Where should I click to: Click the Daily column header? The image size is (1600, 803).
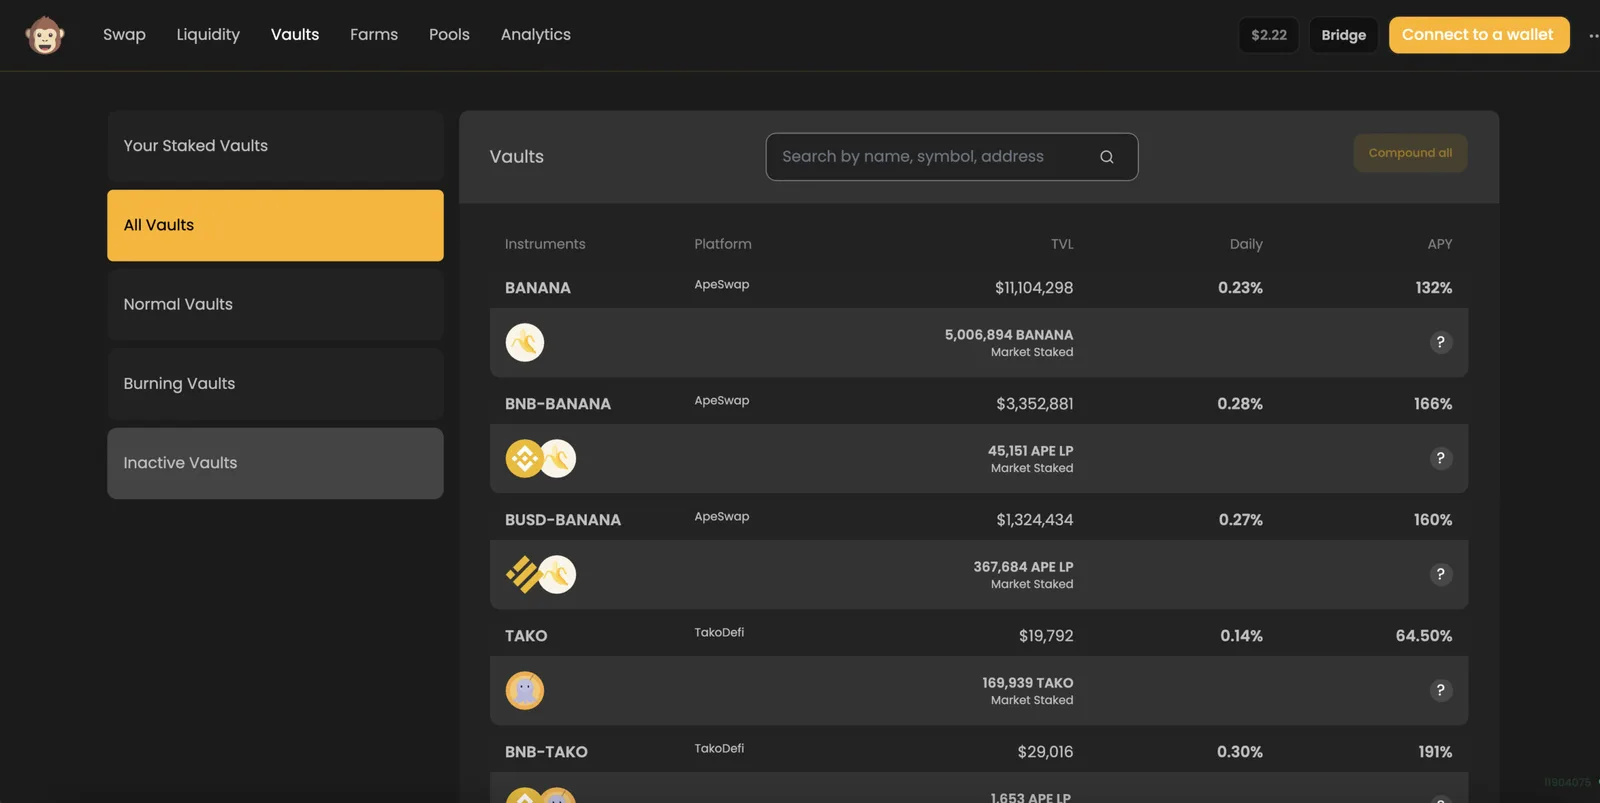coord(1246,244)
